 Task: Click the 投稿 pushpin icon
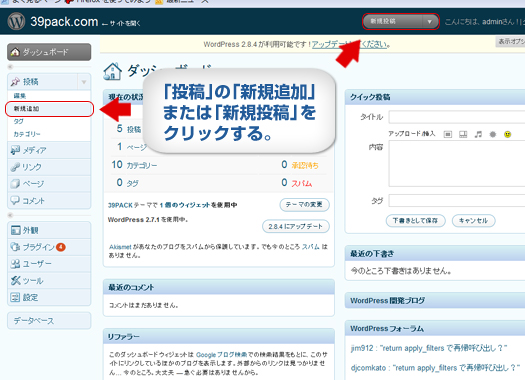15,82
